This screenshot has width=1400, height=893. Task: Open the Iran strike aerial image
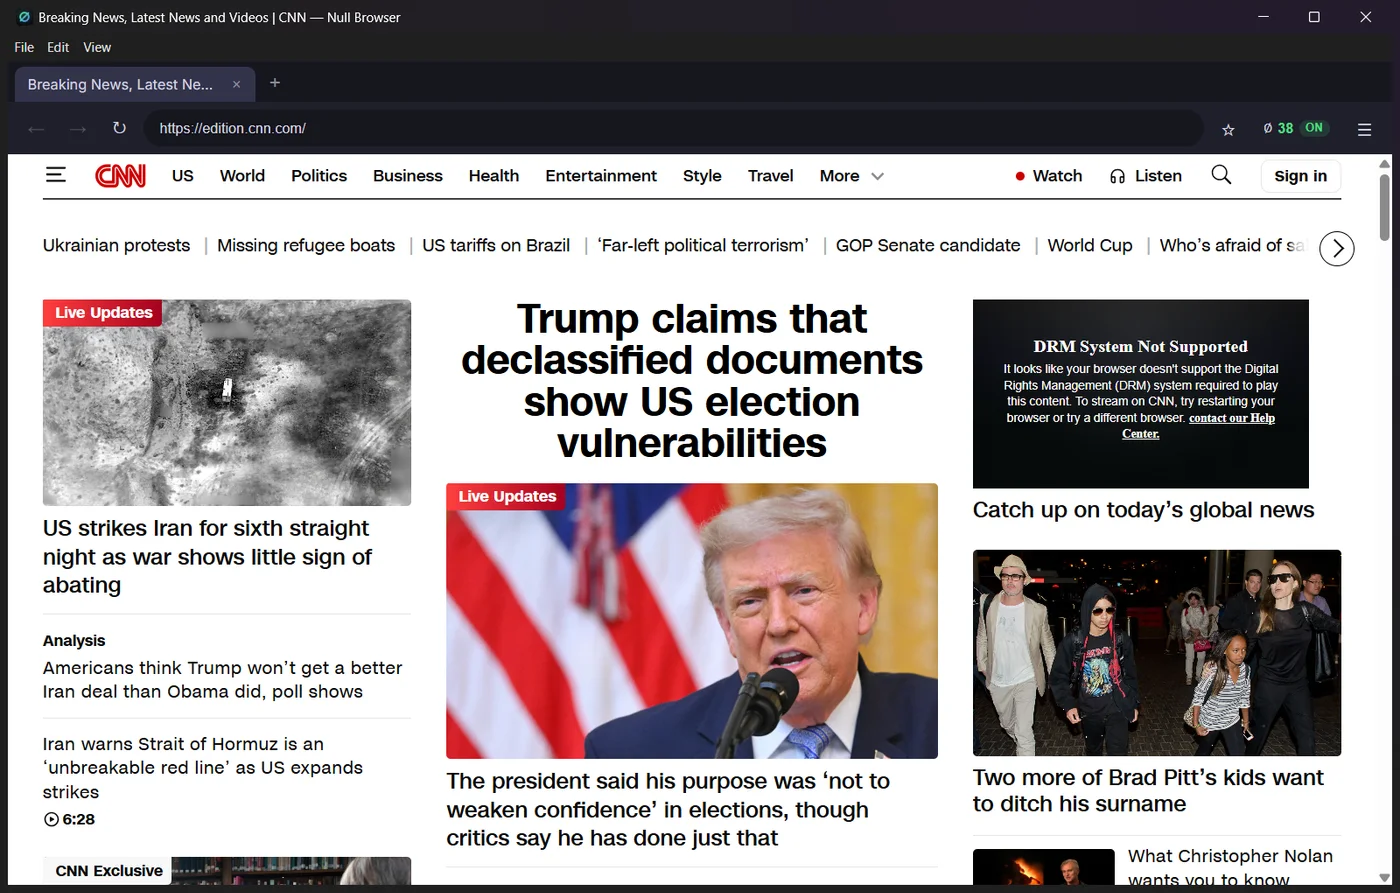(x=227, y=403)
